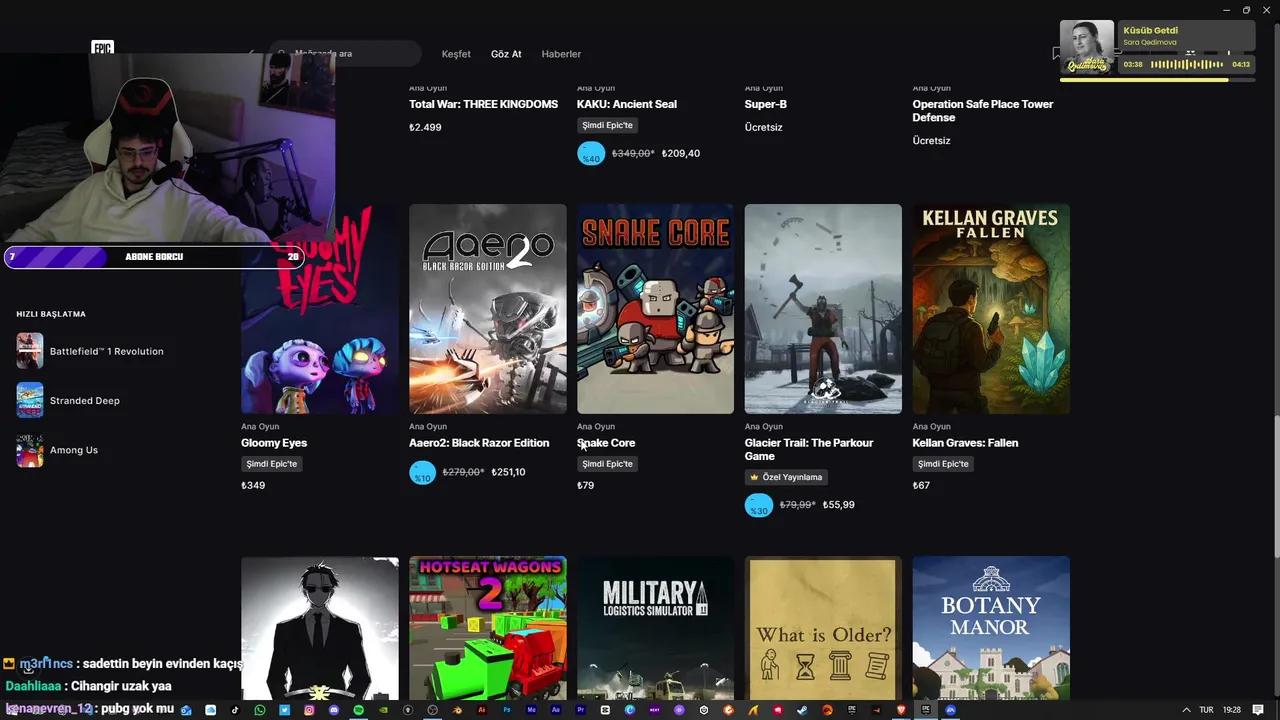Image resolution: width=1280 pixels, height=720 pixels.
Task: Open the Epic Games logo home
Action: point(102,47)
